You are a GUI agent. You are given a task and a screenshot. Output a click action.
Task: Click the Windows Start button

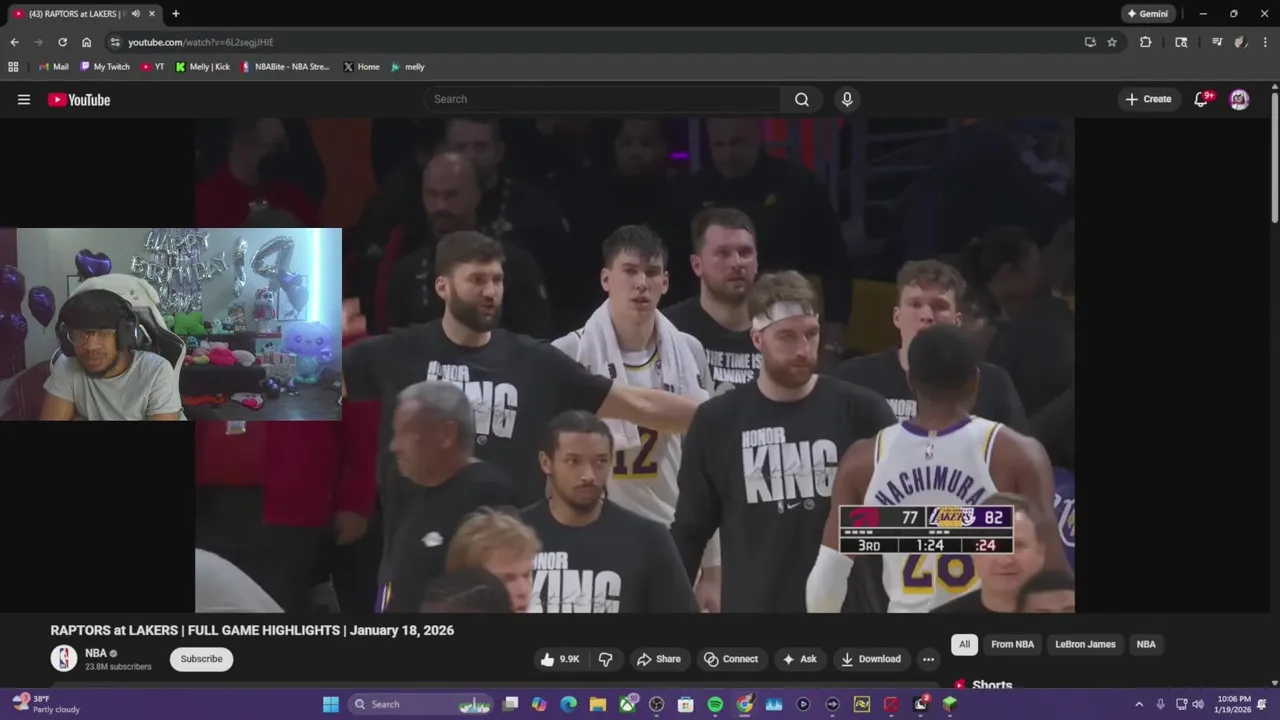(331, 704)
